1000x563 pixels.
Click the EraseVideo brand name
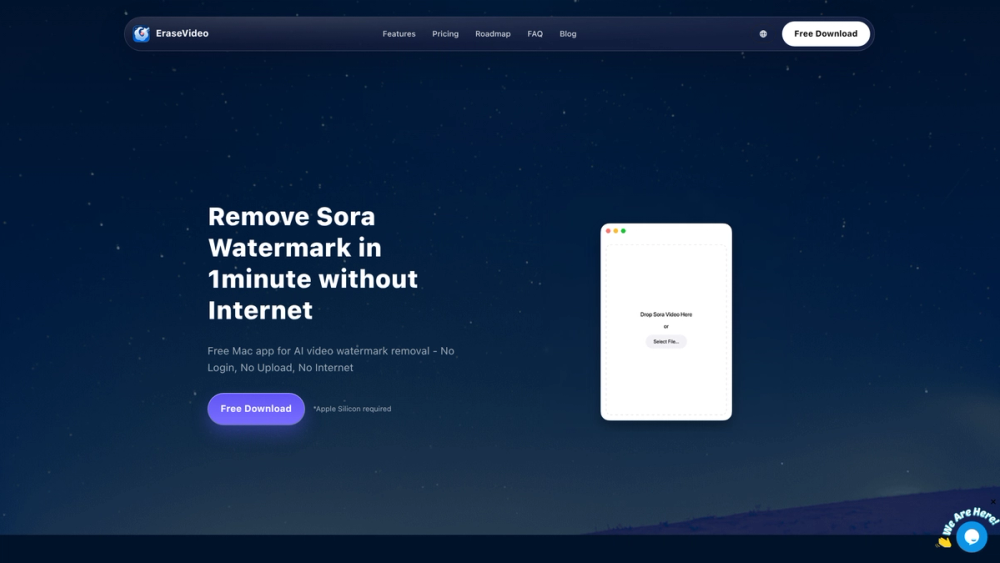[182, 34]
